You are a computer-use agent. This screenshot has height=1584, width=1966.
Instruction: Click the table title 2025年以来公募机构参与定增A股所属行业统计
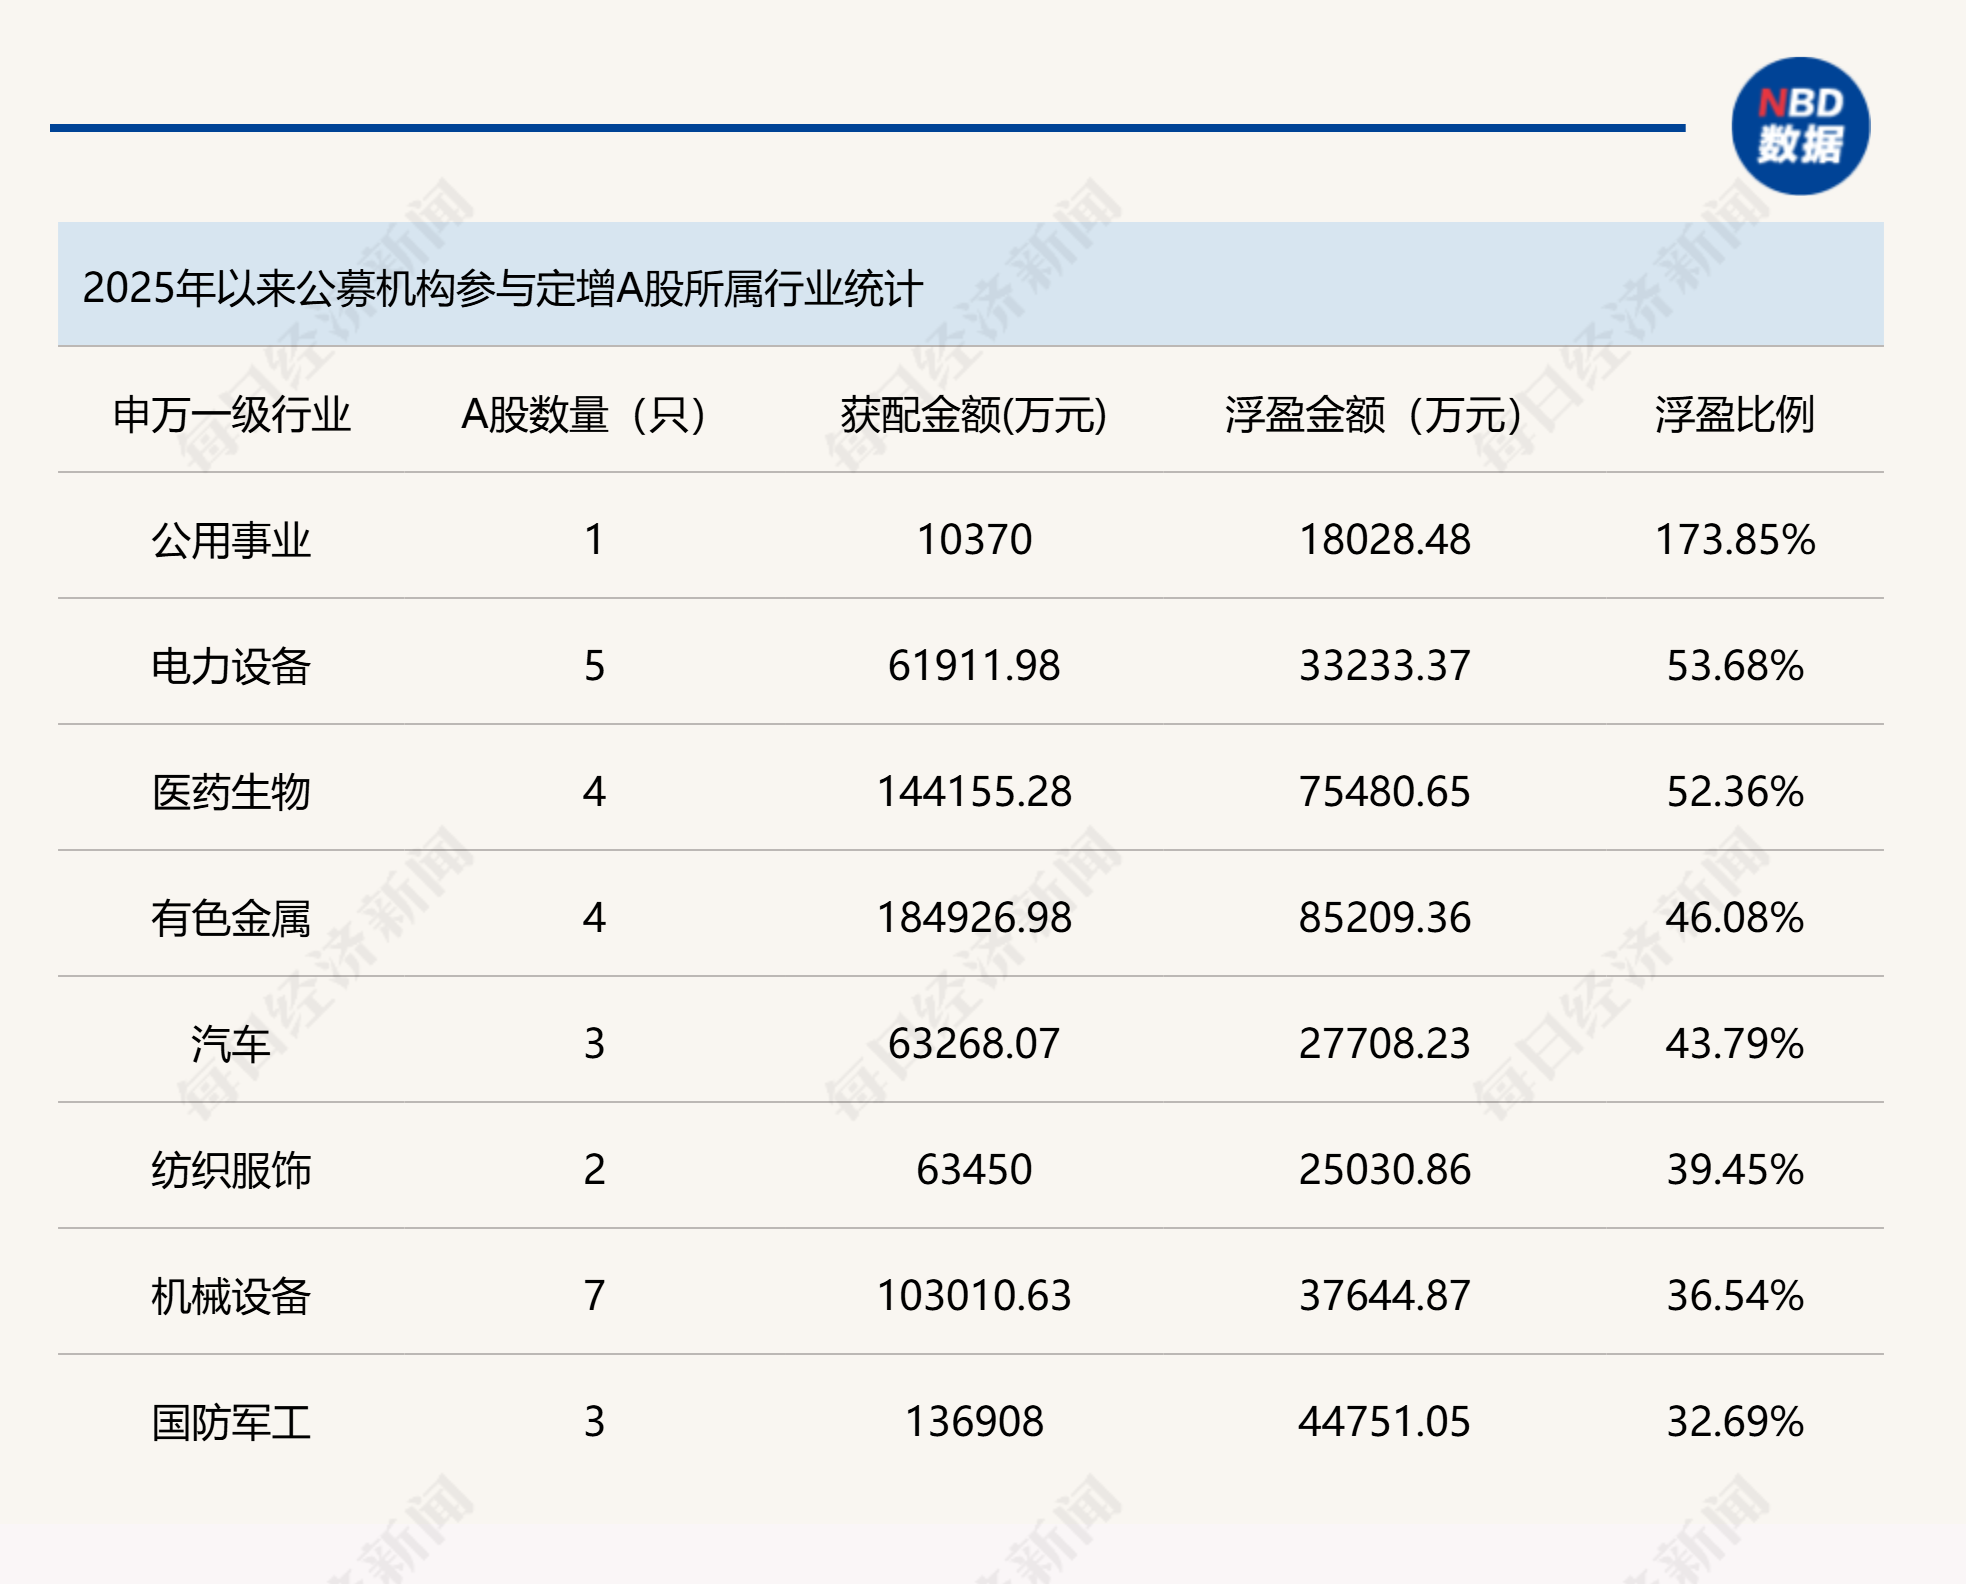click(502, 288)
